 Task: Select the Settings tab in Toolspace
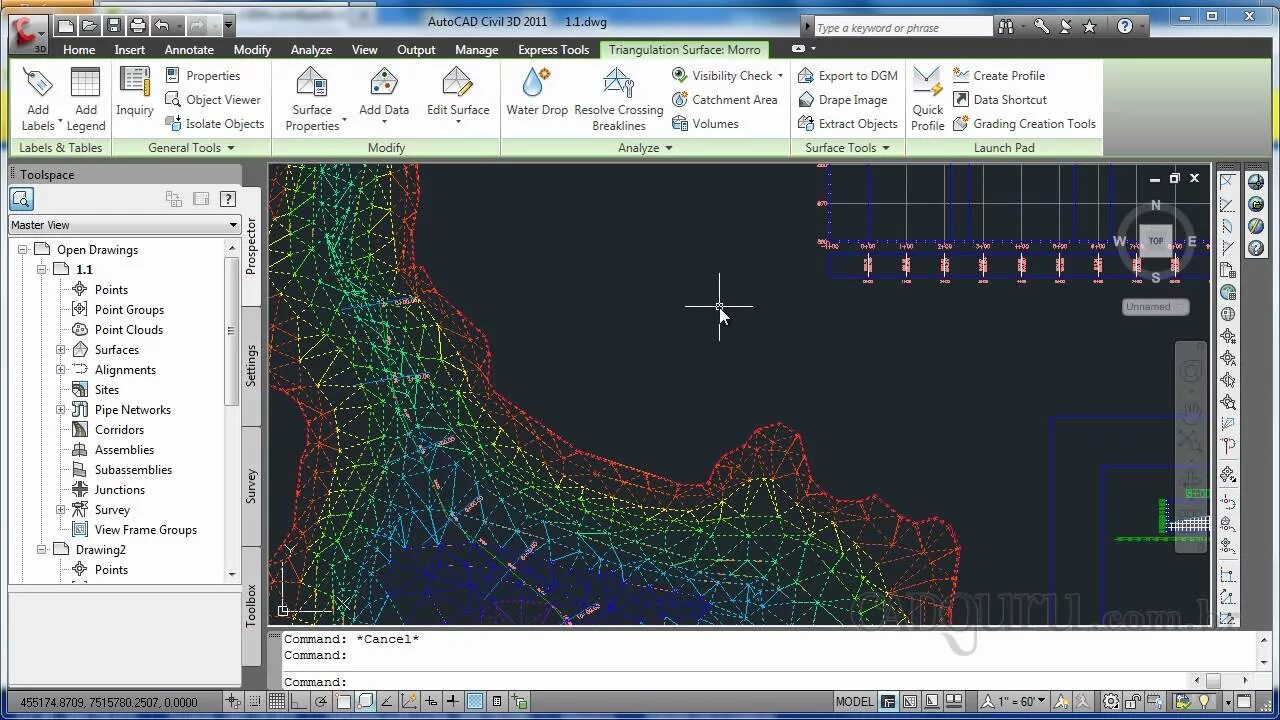click(251, 366)
